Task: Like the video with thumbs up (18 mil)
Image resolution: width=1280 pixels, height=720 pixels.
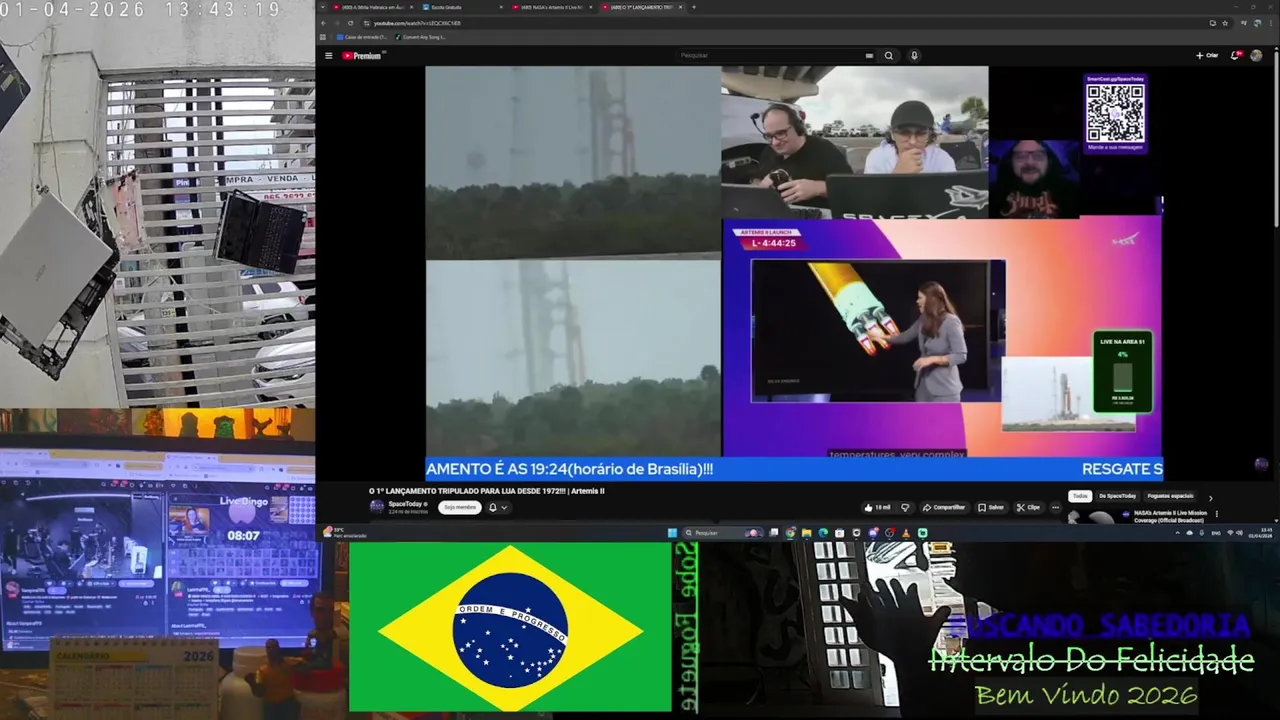Action: tap(876, 507)
